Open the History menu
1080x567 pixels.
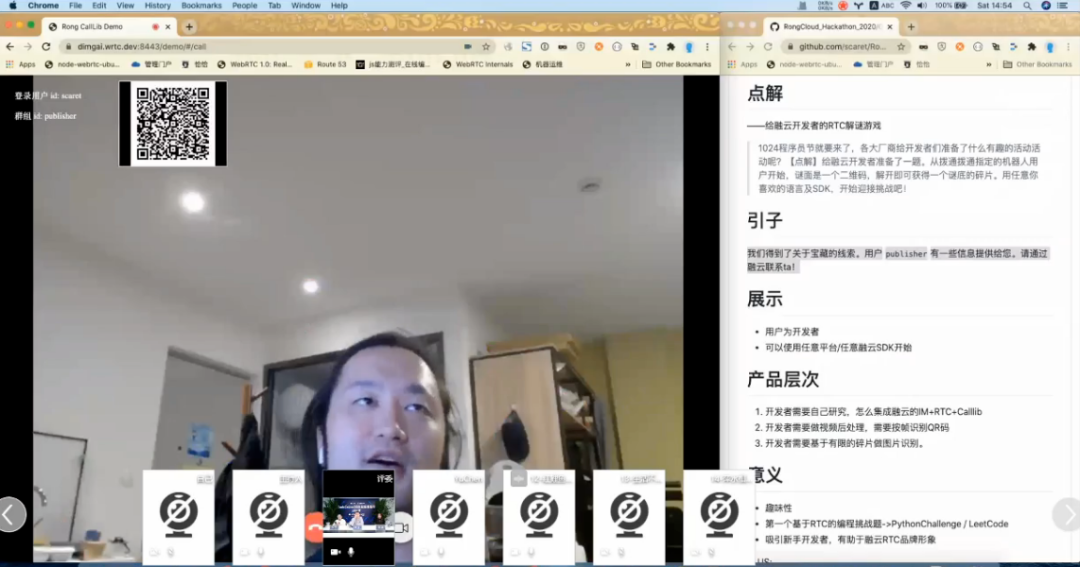click(x=157, y=6)
